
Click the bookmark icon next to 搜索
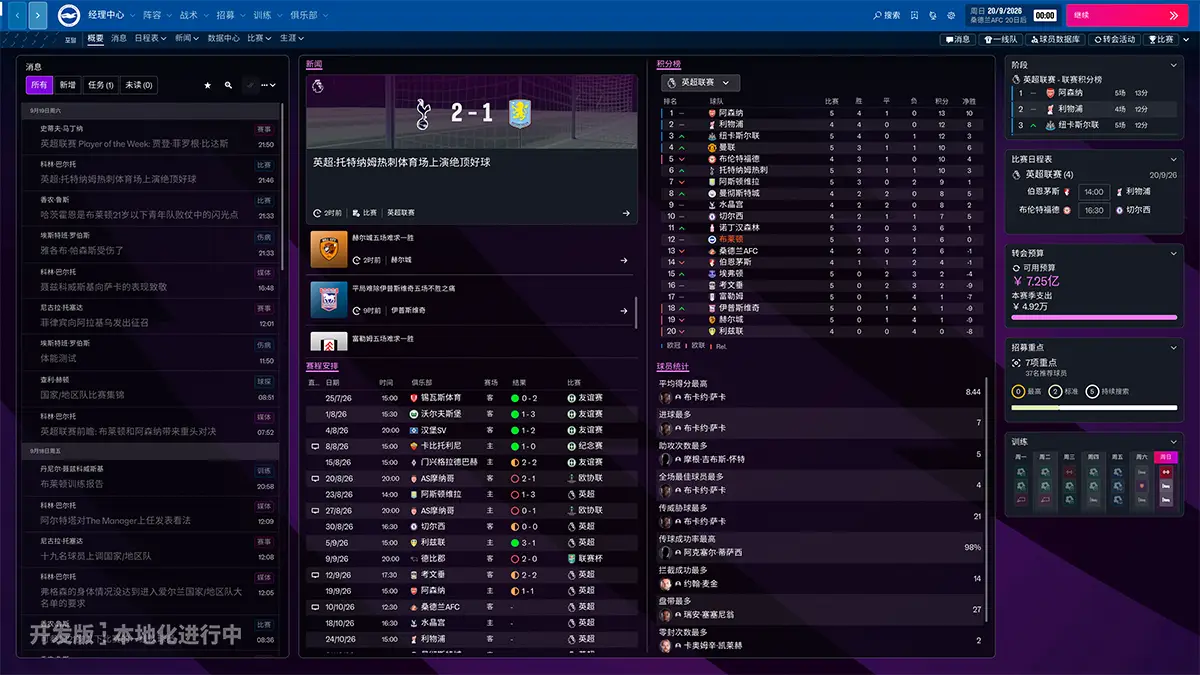(x=914, y=15)
